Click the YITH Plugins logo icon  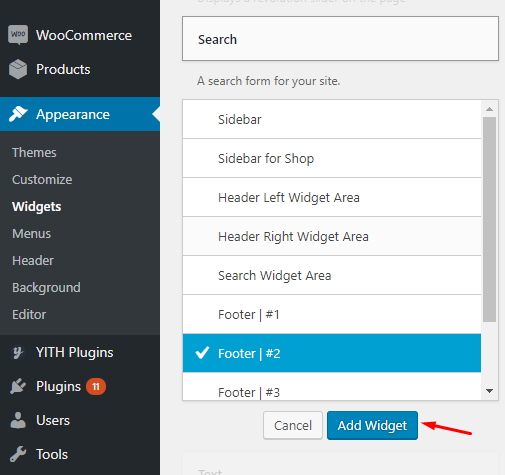pos(18,352)
